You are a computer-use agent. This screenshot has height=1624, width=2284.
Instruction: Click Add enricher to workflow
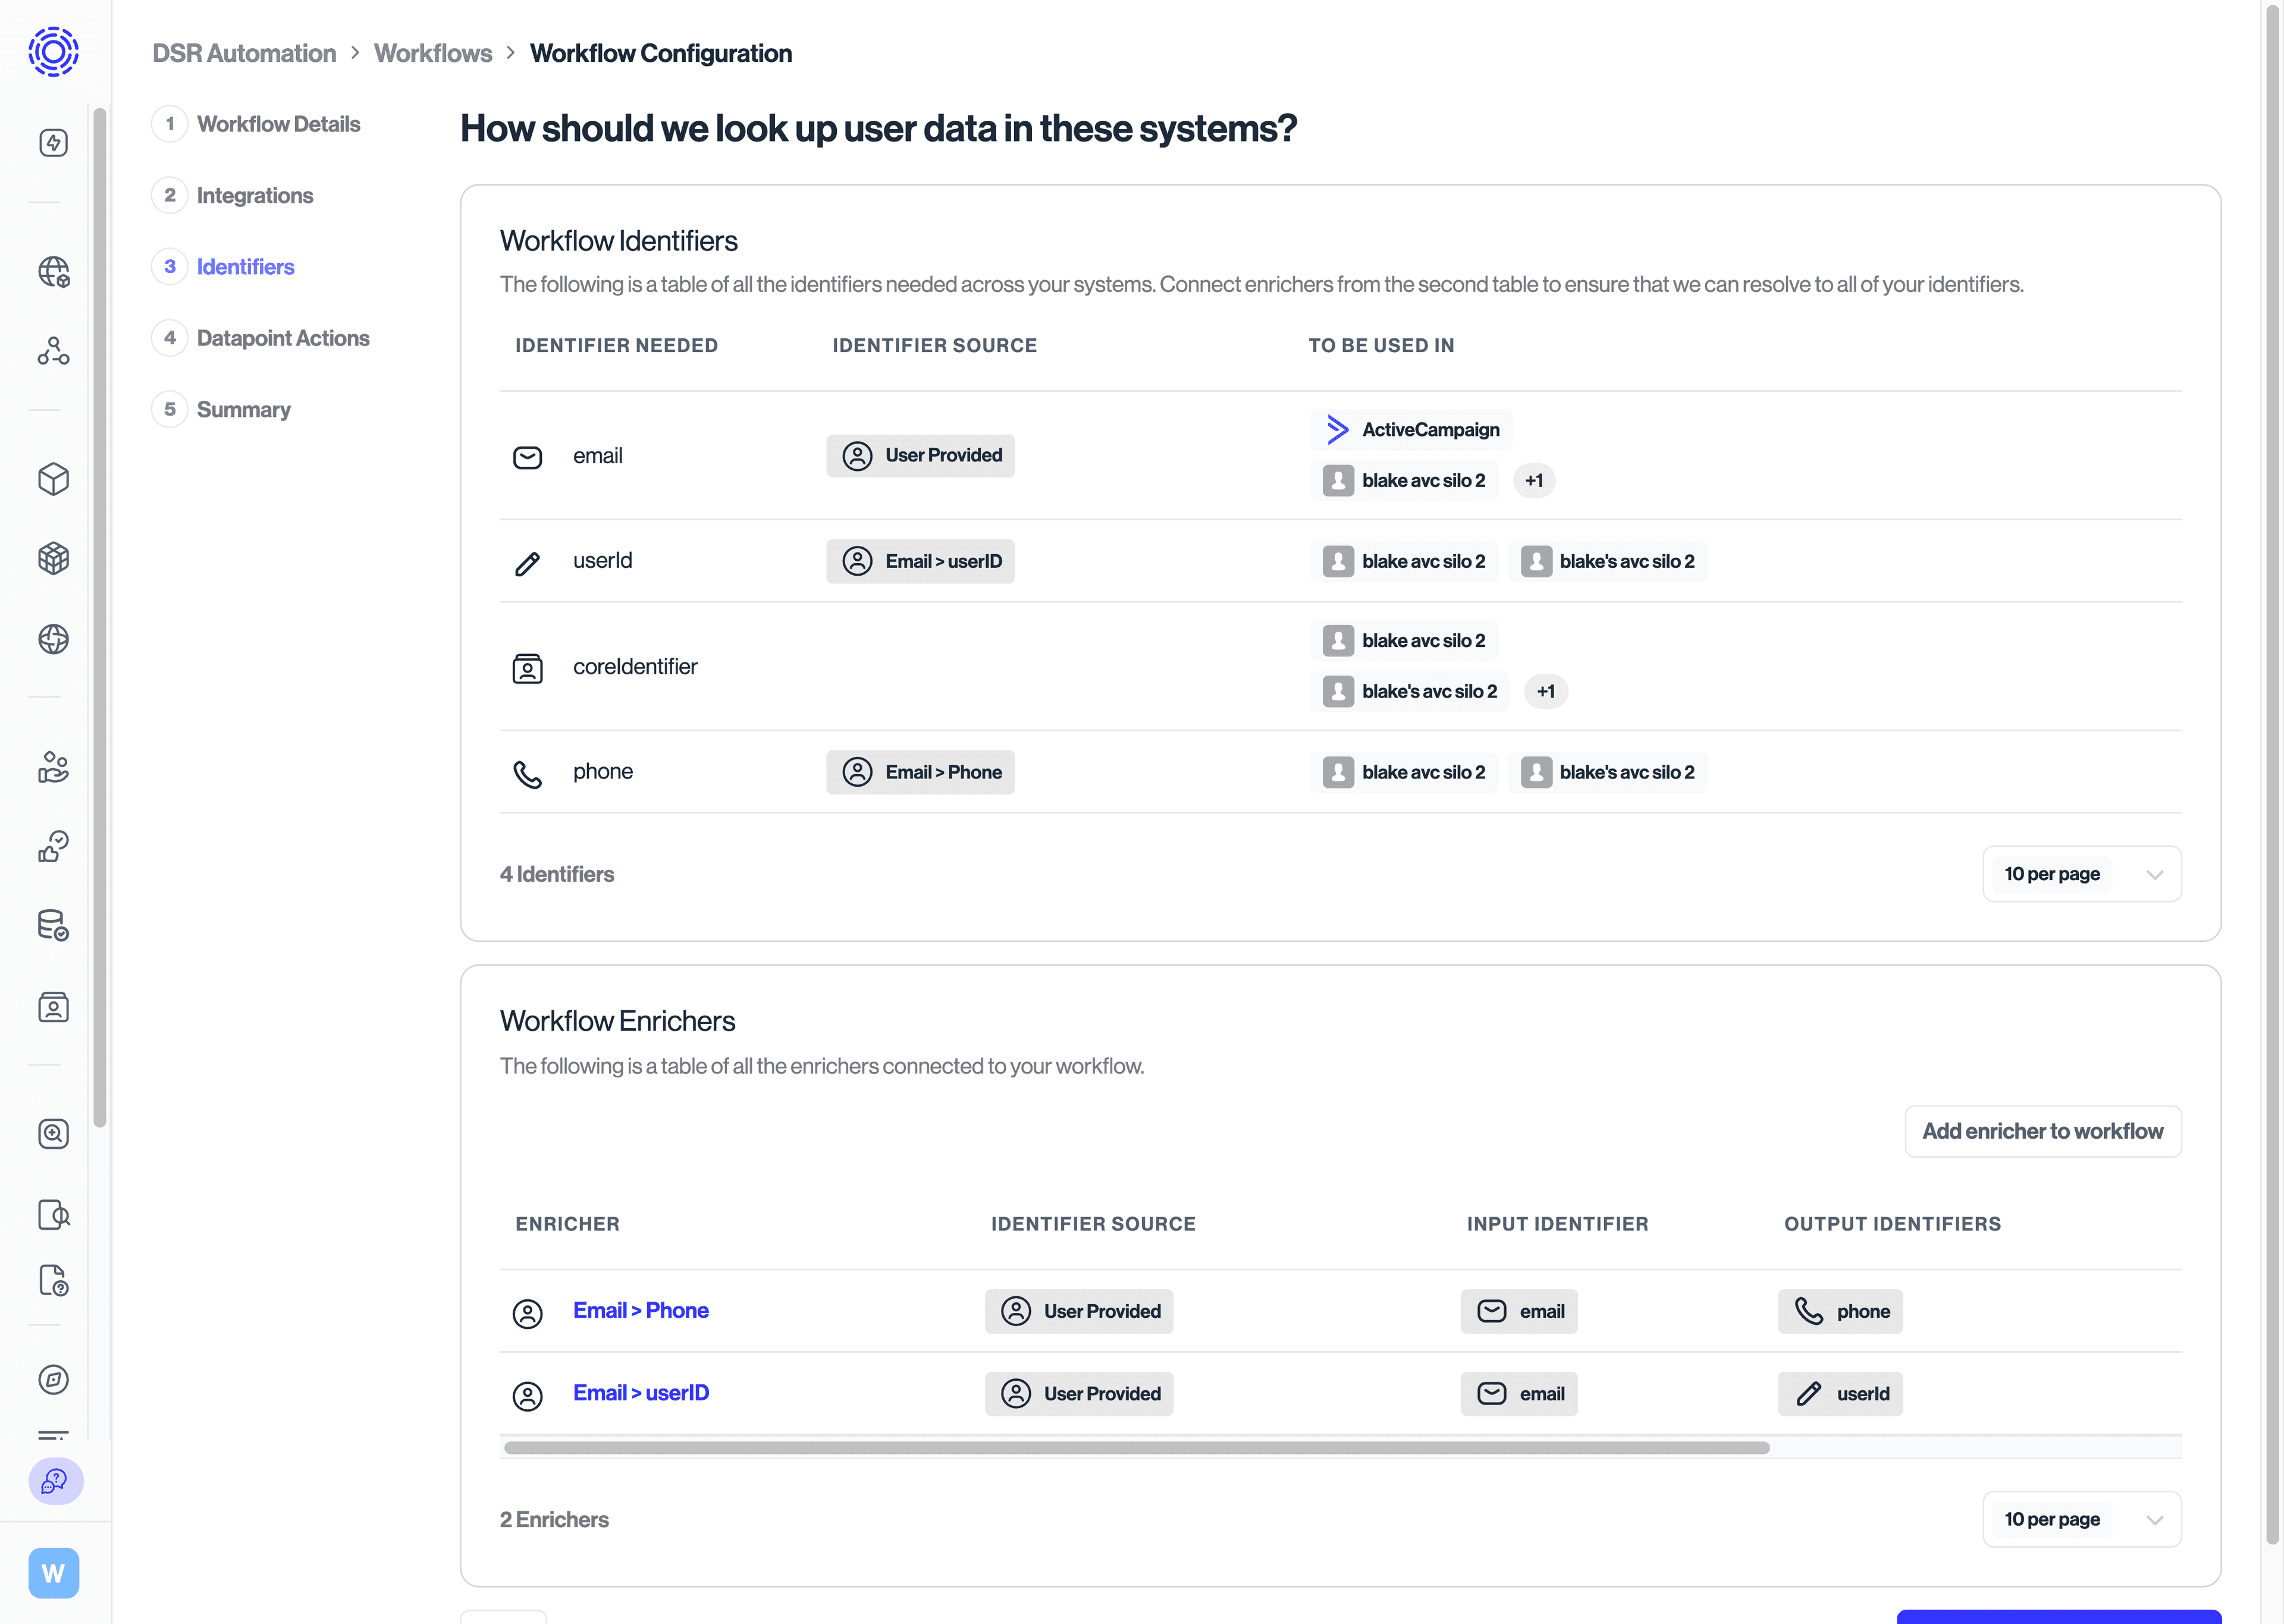click(x=2042, y=1131)
